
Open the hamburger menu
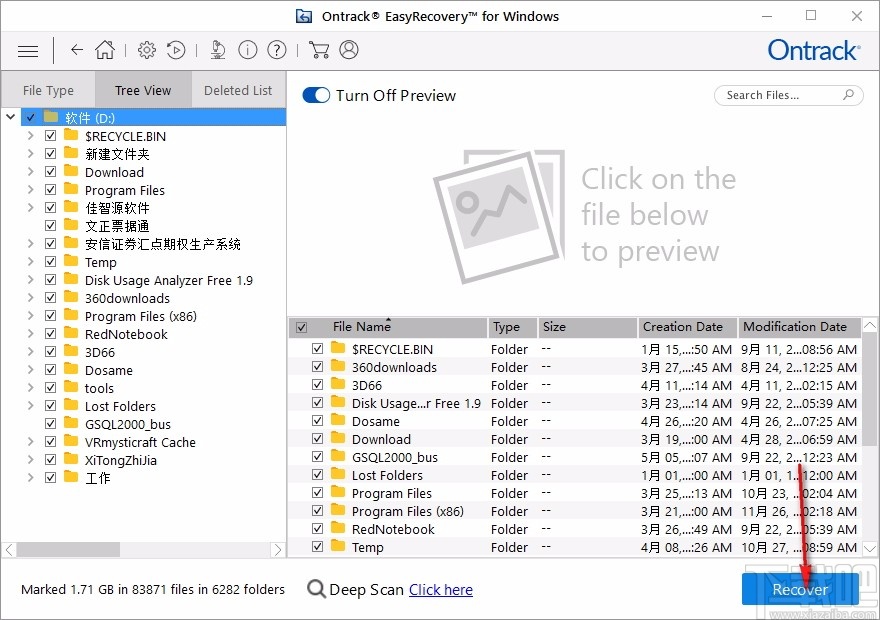tap(28, 51)
